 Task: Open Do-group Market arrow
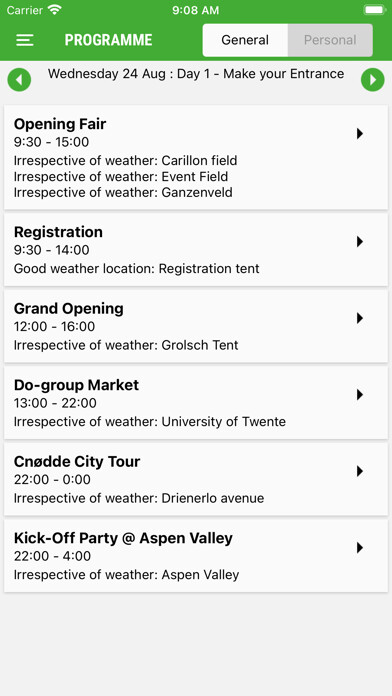(360, 395)
